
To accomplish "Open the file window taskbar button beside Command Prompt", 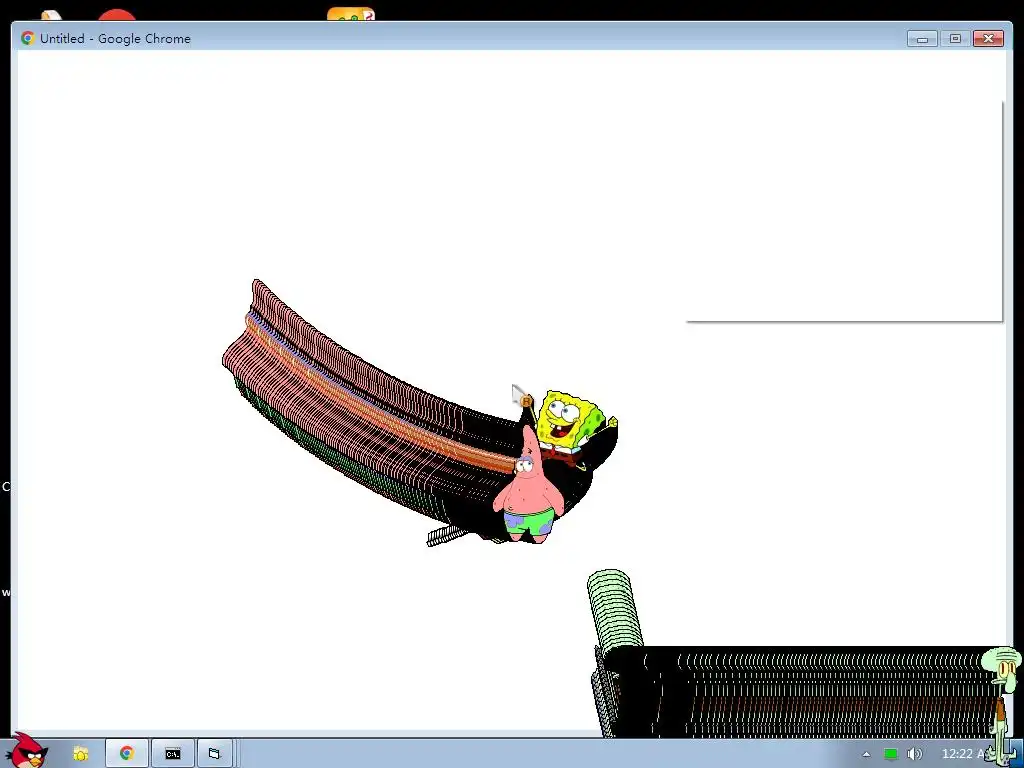I will pyautogui.click(x=215, y=754).
